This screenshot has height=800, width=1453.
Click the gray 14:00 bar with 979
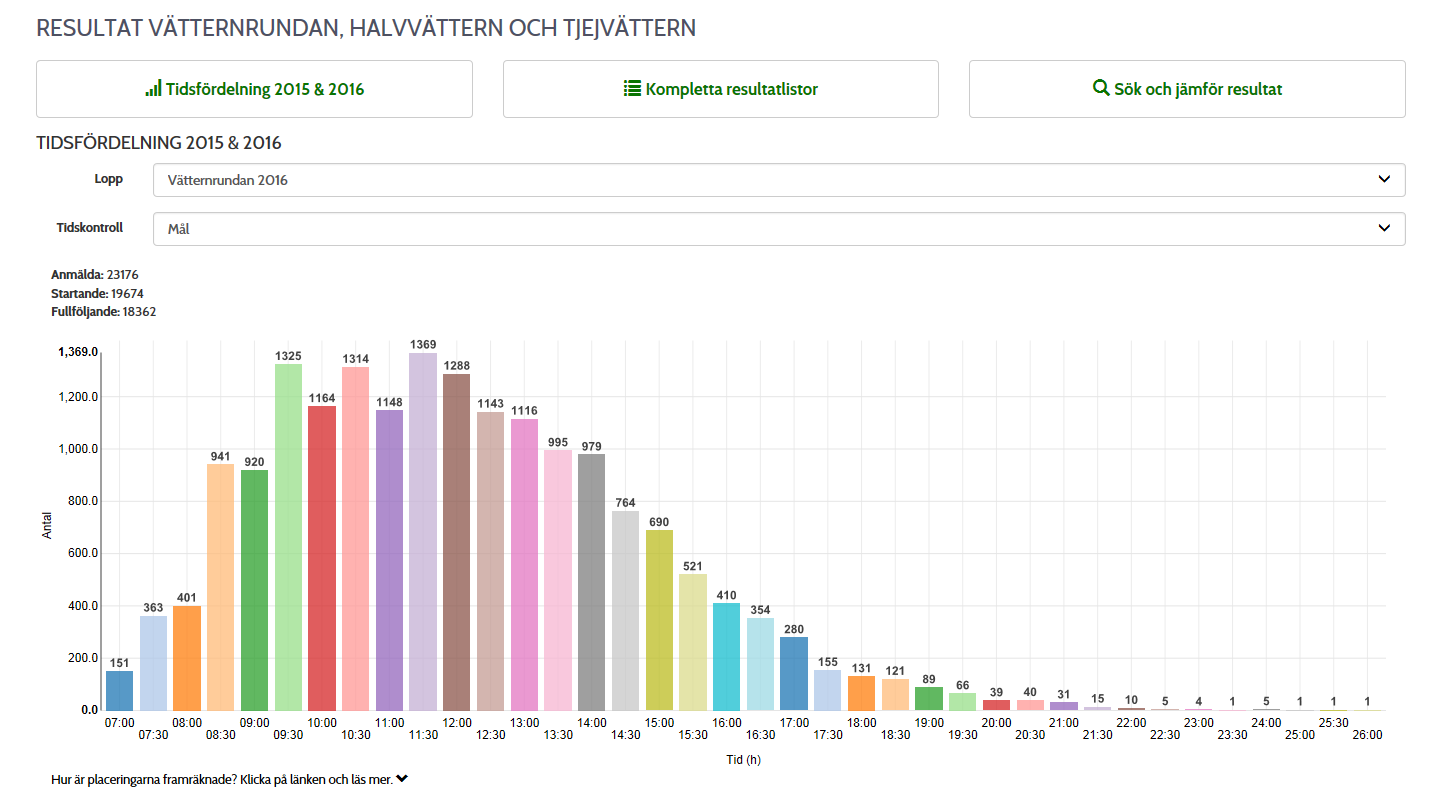tap(591, 583)
